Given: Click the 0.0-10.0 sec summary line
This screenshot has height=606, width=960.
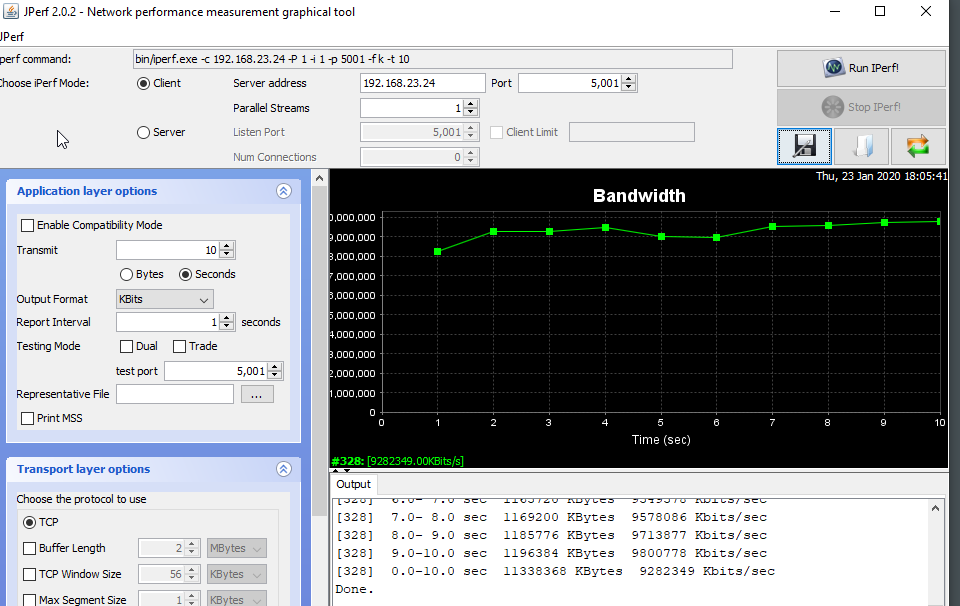Looking at the screenshot, I should coord(555,571).
